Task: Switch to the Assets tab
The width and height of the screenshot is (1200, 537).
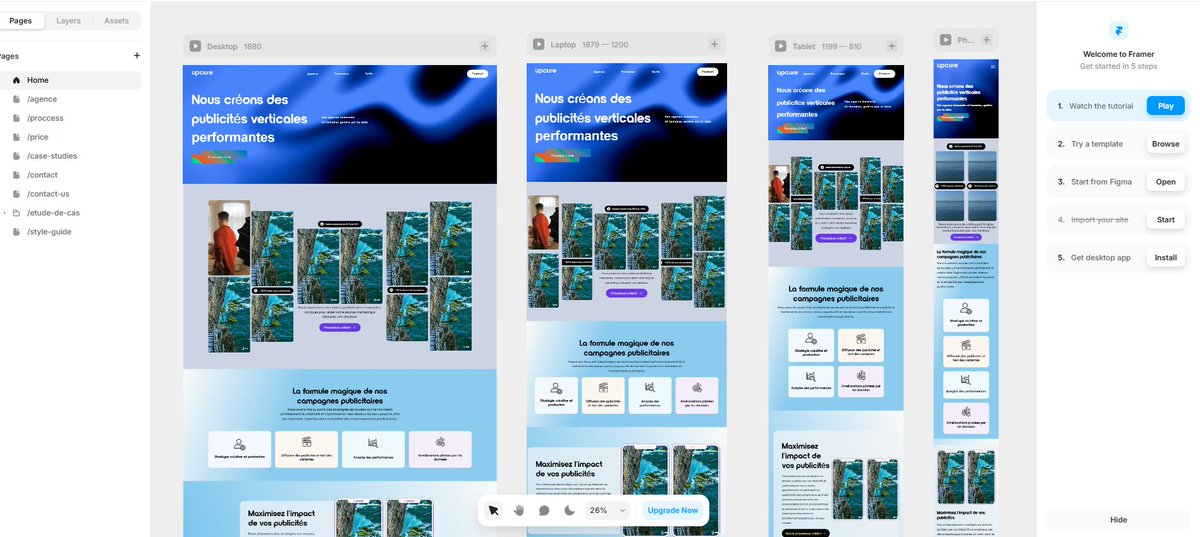Action: 117,20
